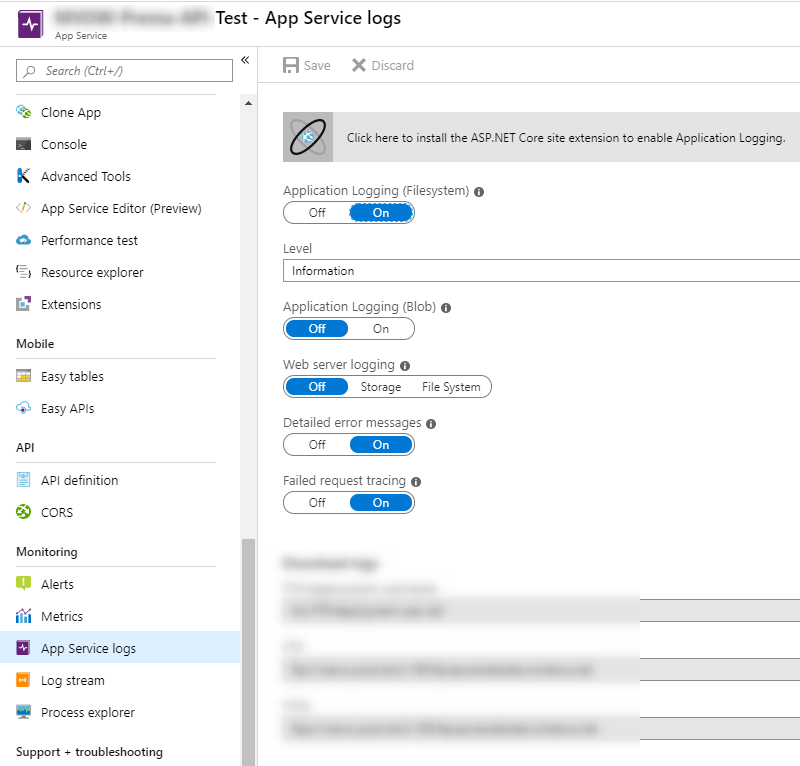The width and height of the screenshot is (800, 766).
Task: Click the Mobile section heading
Action: pos(35,343)
